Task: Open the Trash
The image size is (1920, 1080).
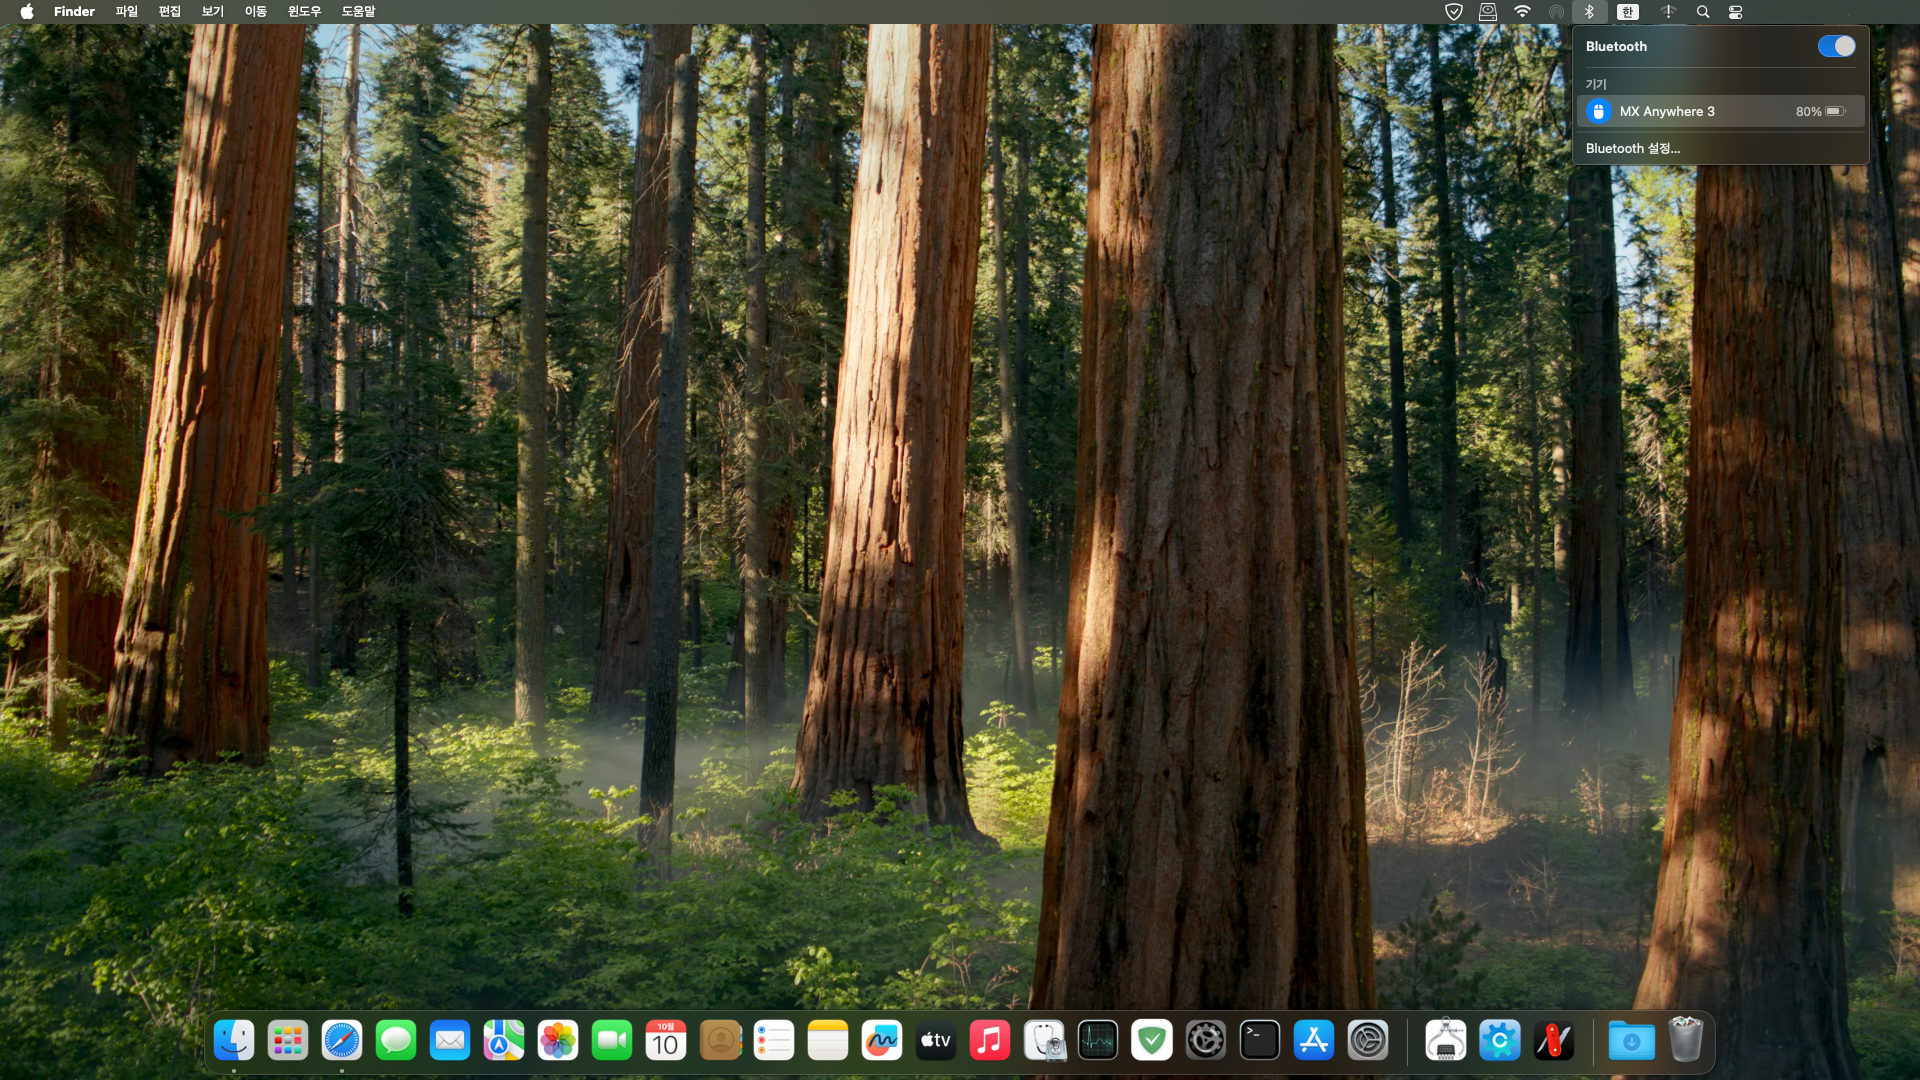Action: click(1686, 1040)
